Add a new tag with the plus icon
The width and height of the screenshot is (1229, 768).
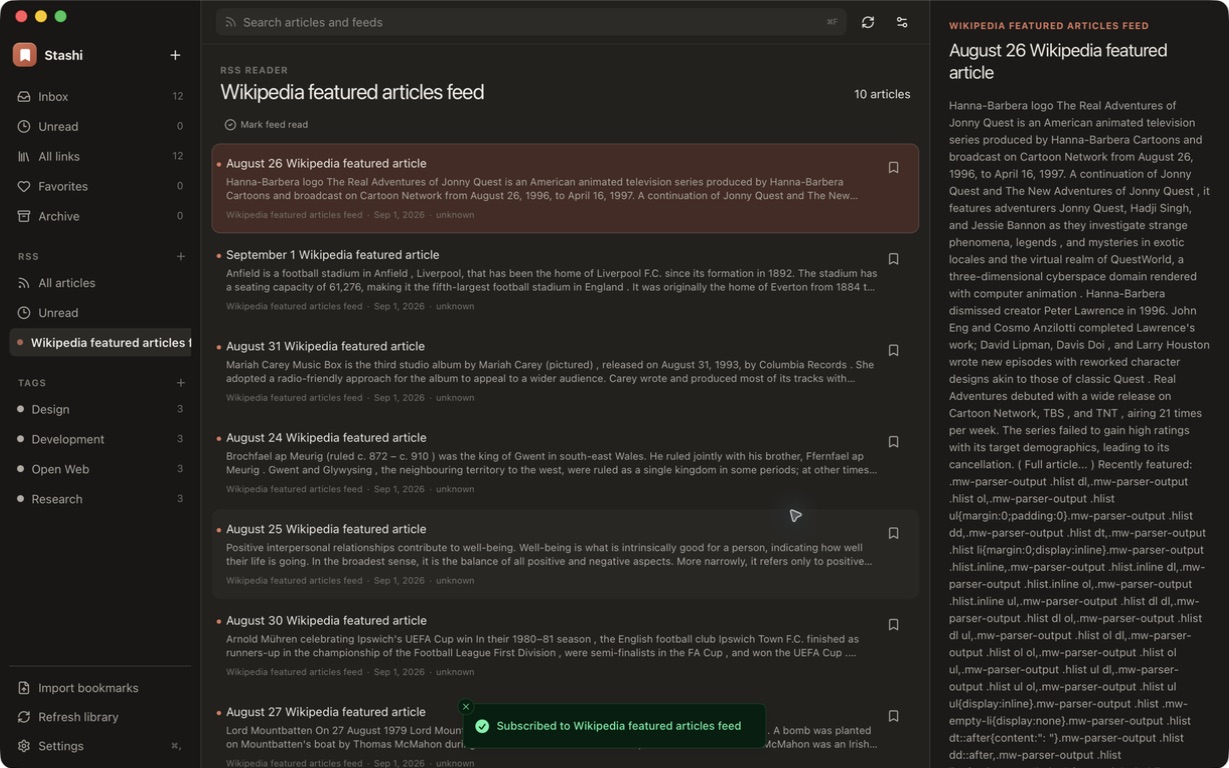tap(181, 383)
